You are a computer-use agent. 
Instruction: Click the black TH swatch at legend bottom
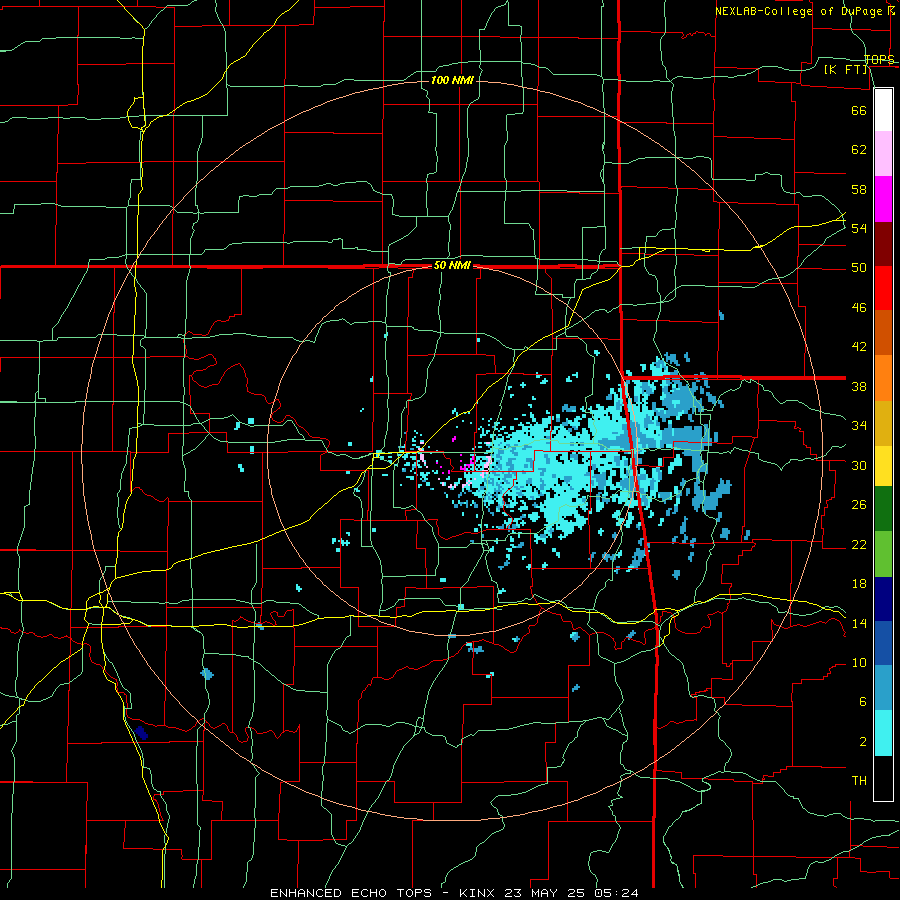tap(883, 778)
